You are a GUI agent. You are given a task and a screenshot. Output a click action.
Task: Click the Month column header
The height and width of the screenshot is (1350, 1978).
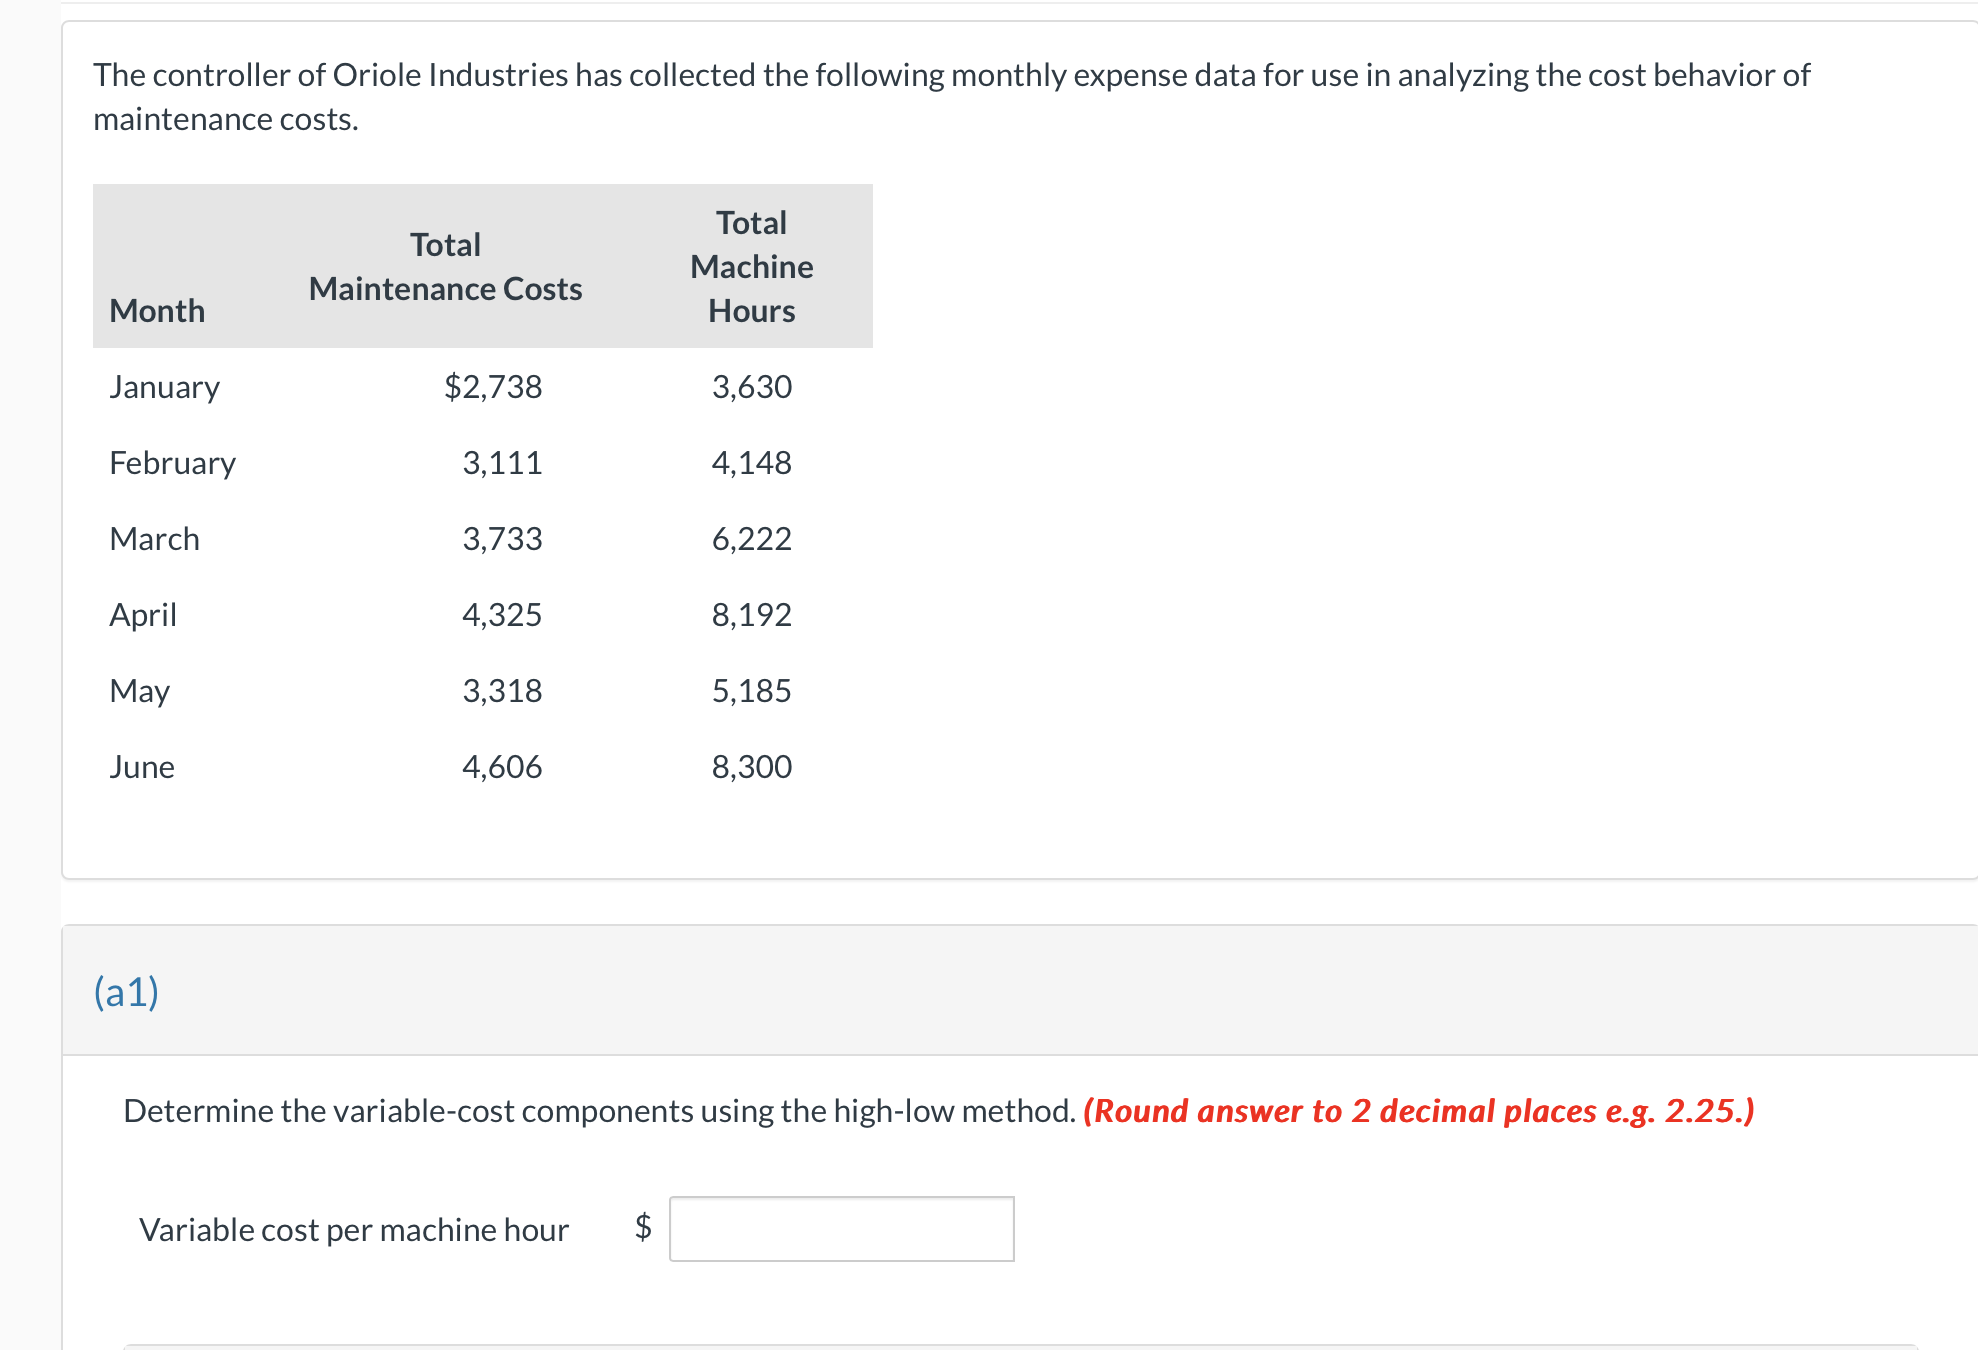(157, 311)
